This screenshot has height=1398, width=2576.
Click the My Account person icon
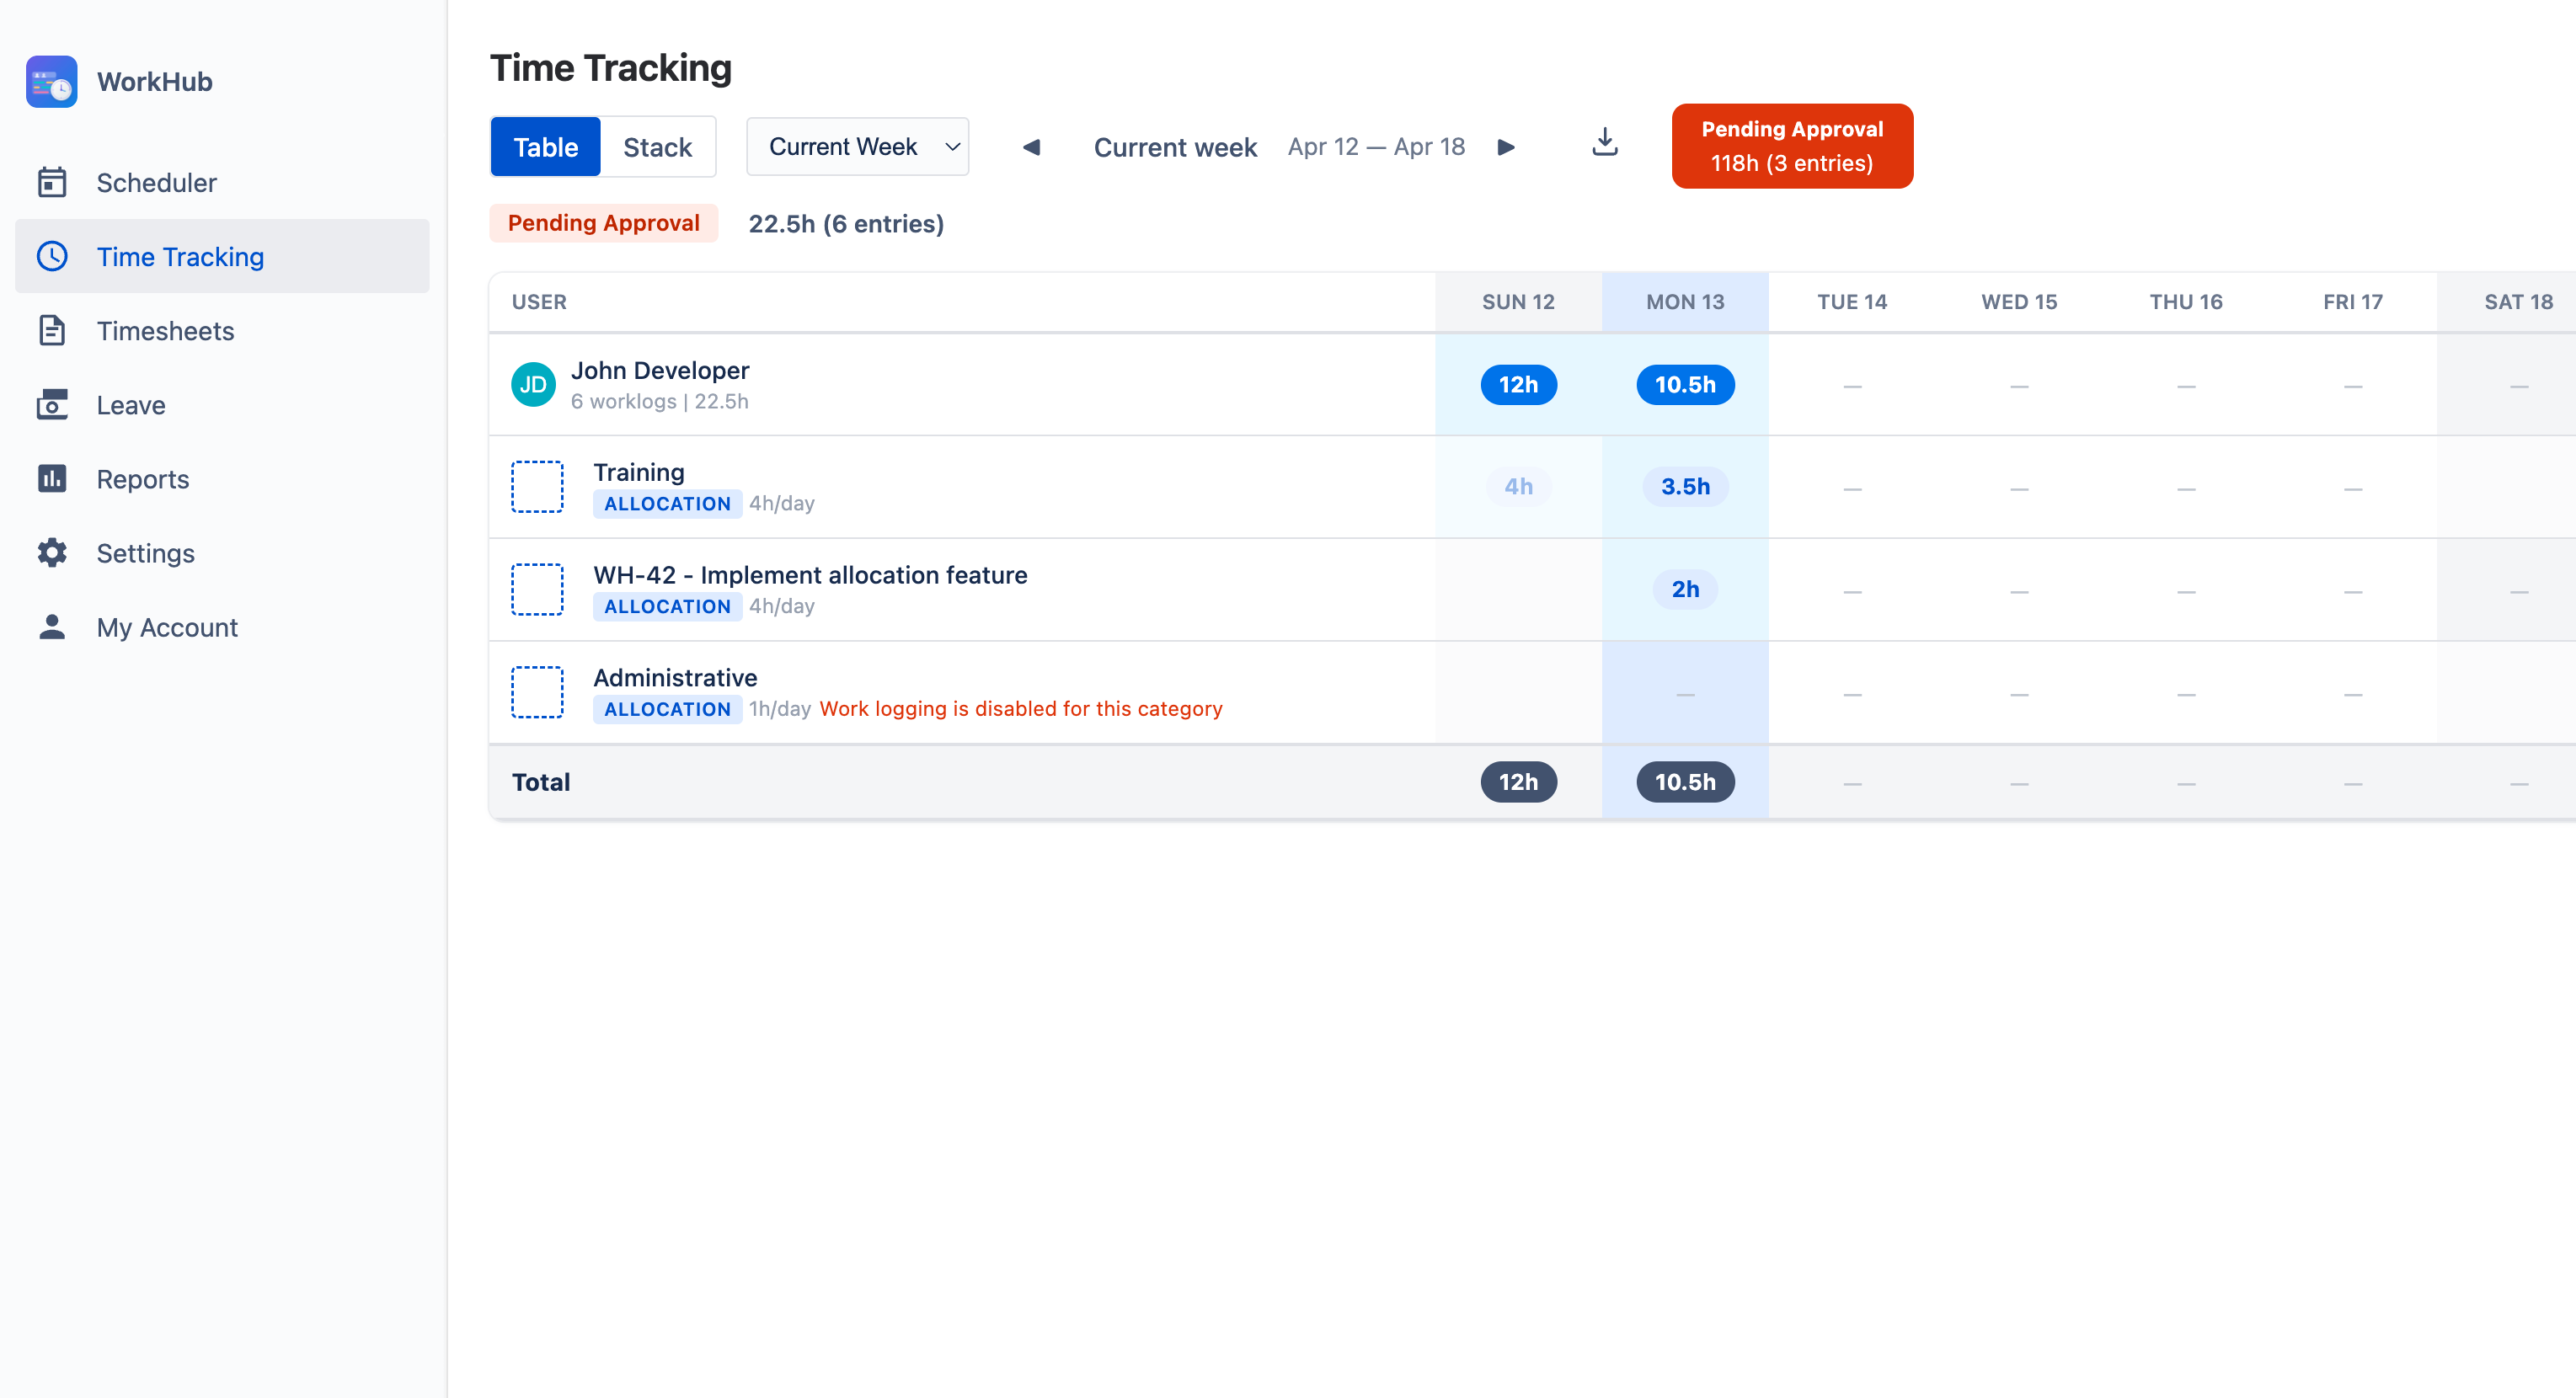coord(51,627)
